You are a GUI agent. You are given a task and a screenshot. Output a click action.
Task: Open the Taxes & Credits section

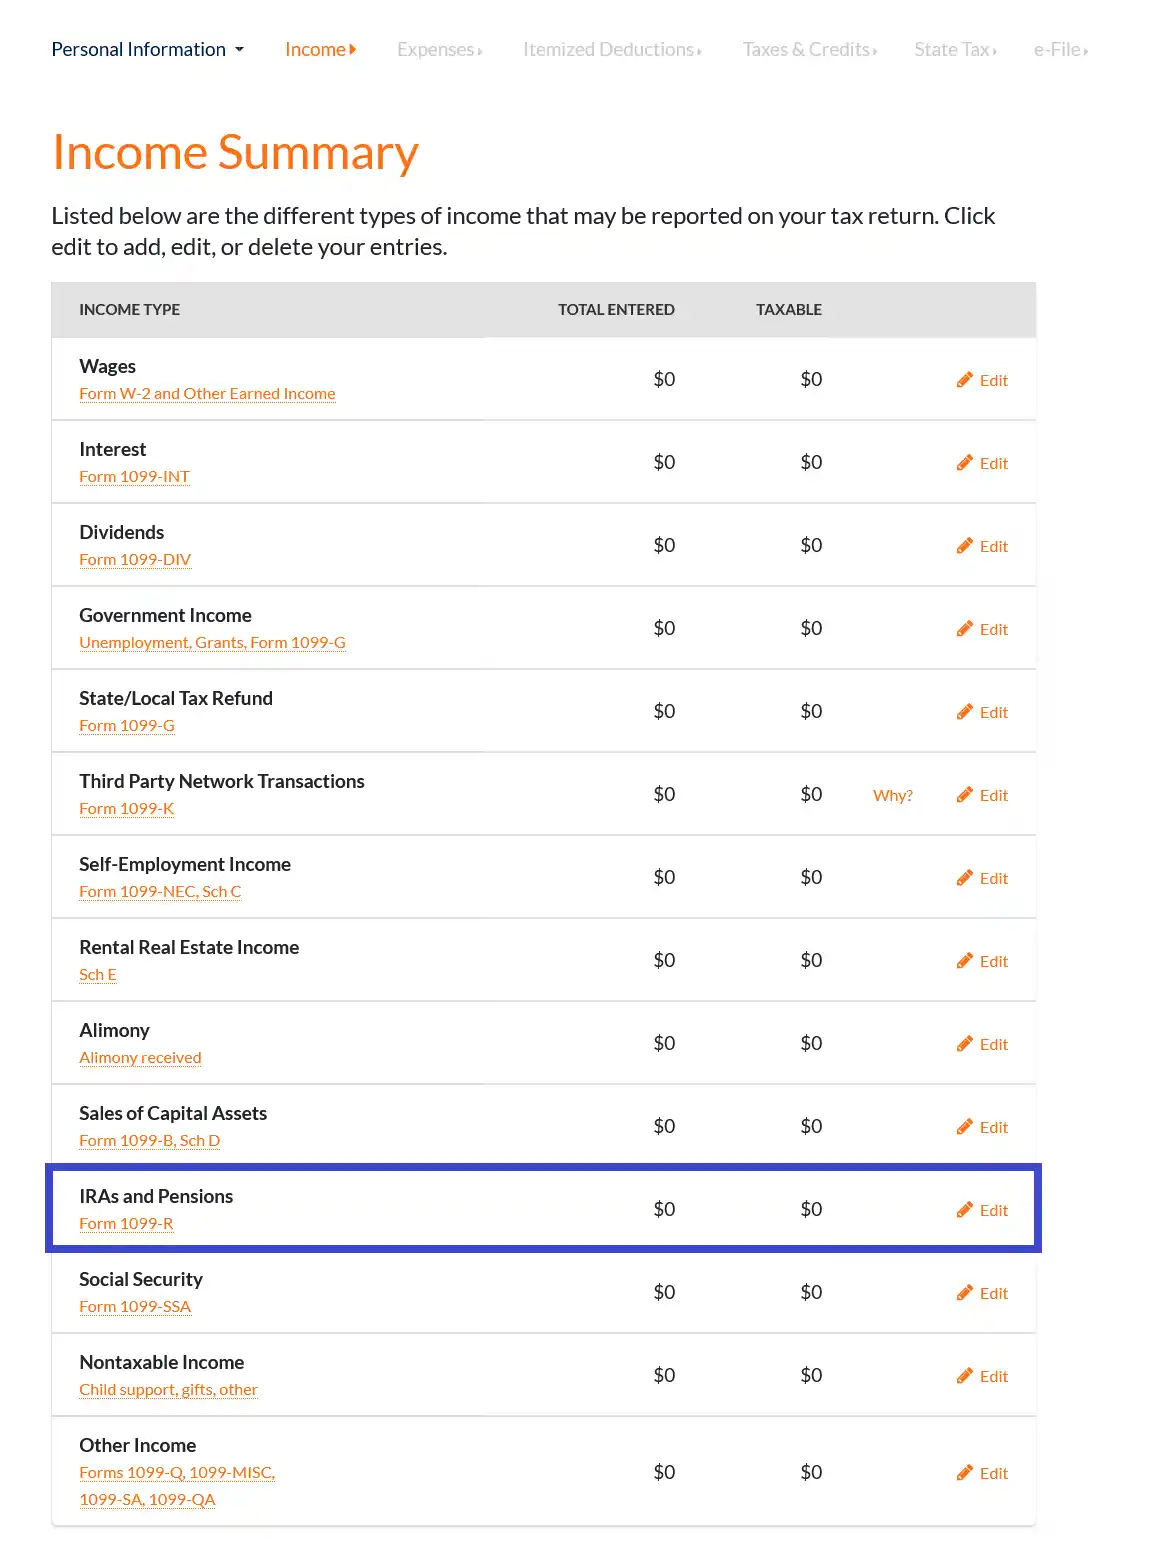coord(809,50)
